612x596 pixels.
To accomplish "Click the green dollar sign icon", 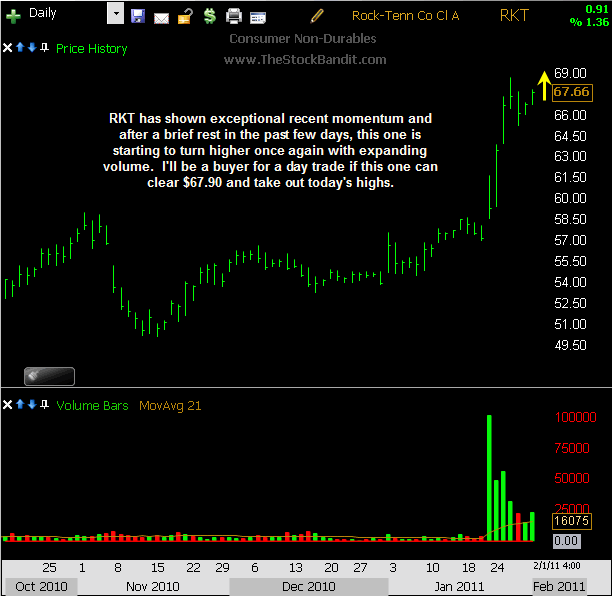I will click(209, 16).
